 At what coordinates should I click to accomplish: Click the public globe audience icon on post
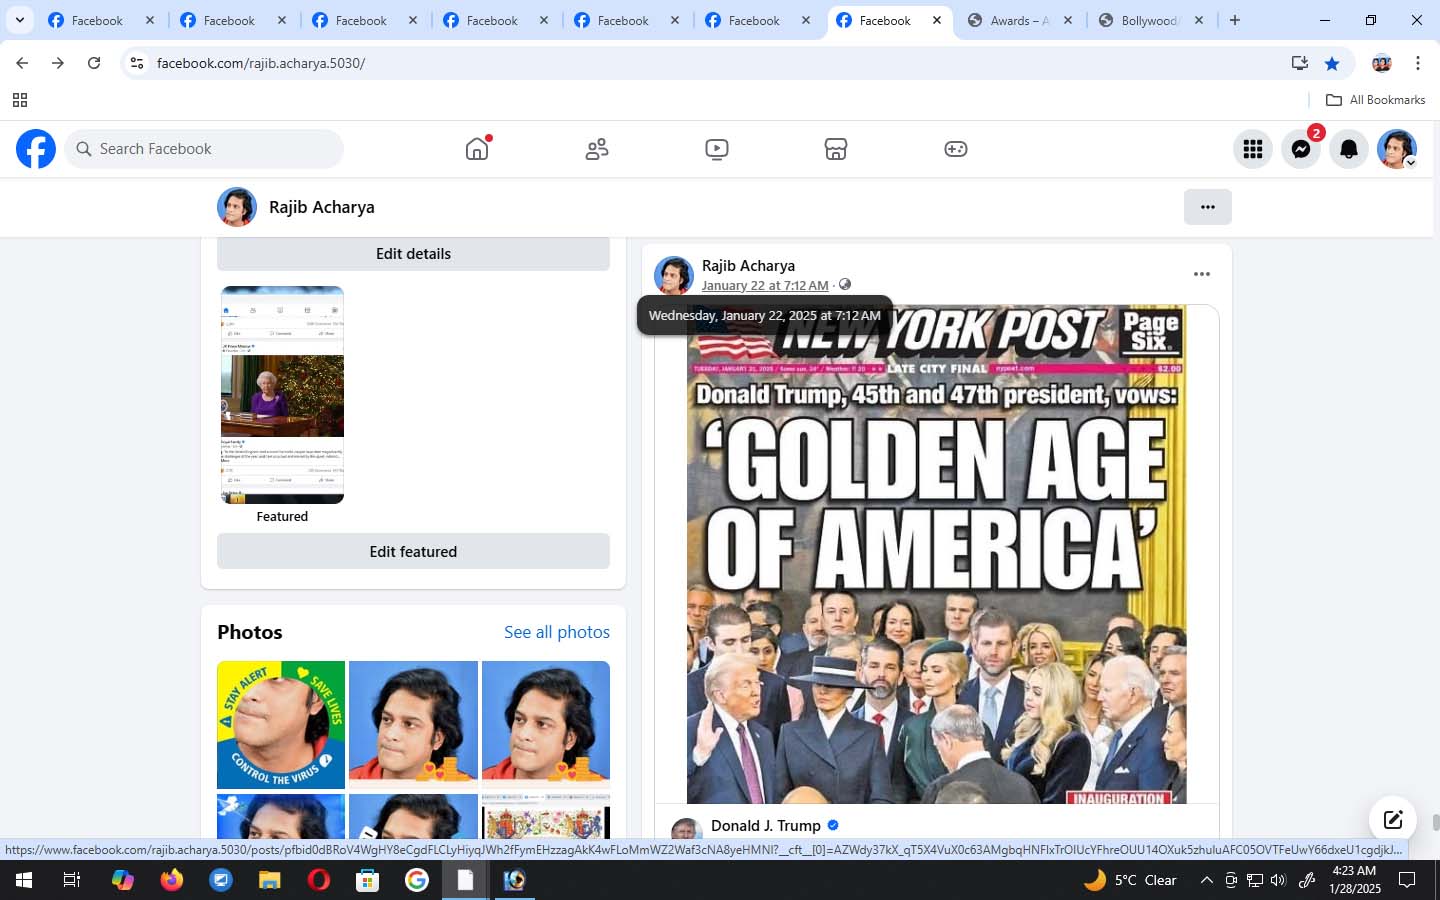pos(845,285)
